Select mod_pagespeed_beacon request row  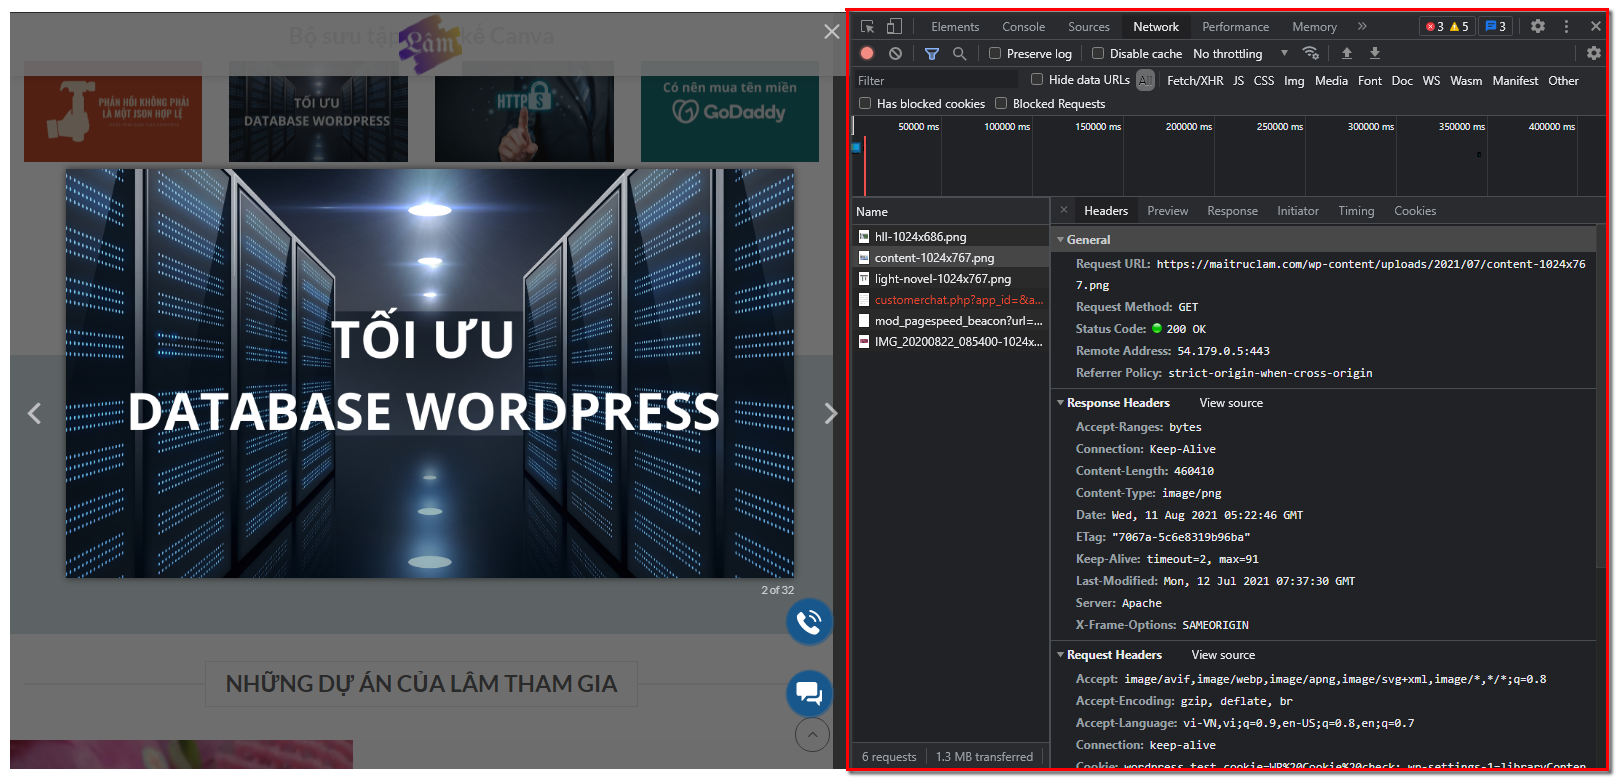(950, 321)
